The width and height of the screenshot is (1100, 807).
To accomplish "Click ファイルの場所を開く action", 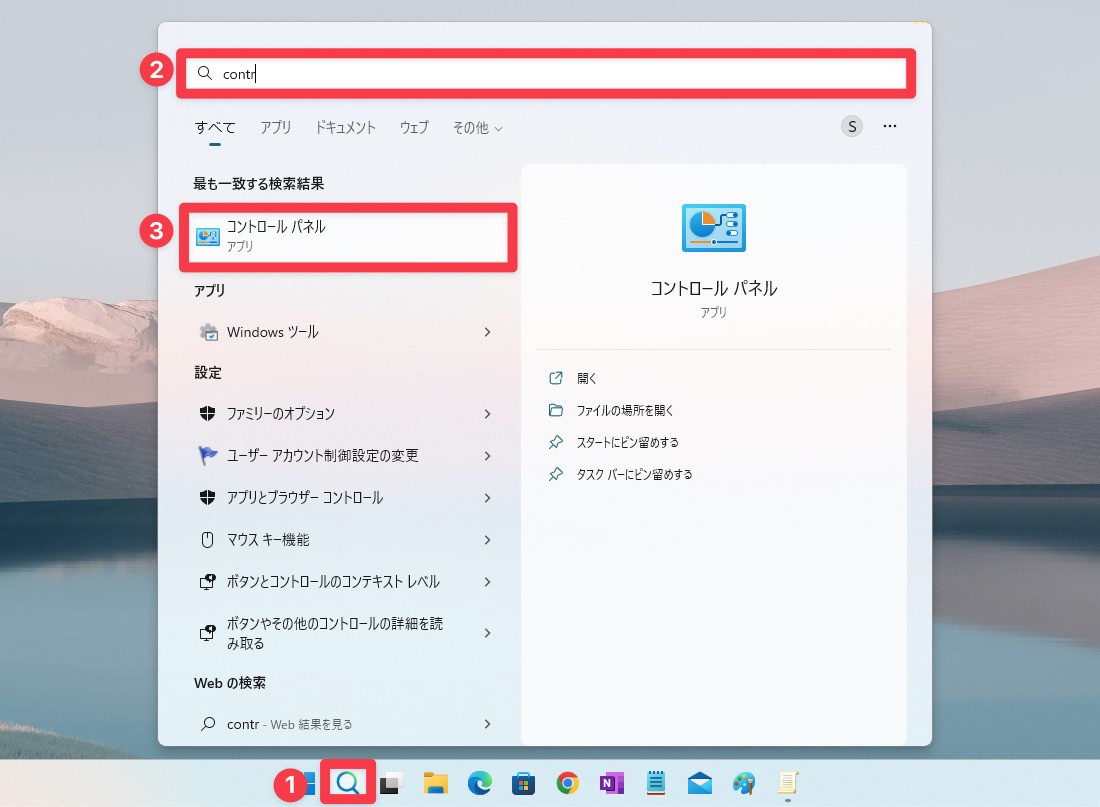I will 624,411.
